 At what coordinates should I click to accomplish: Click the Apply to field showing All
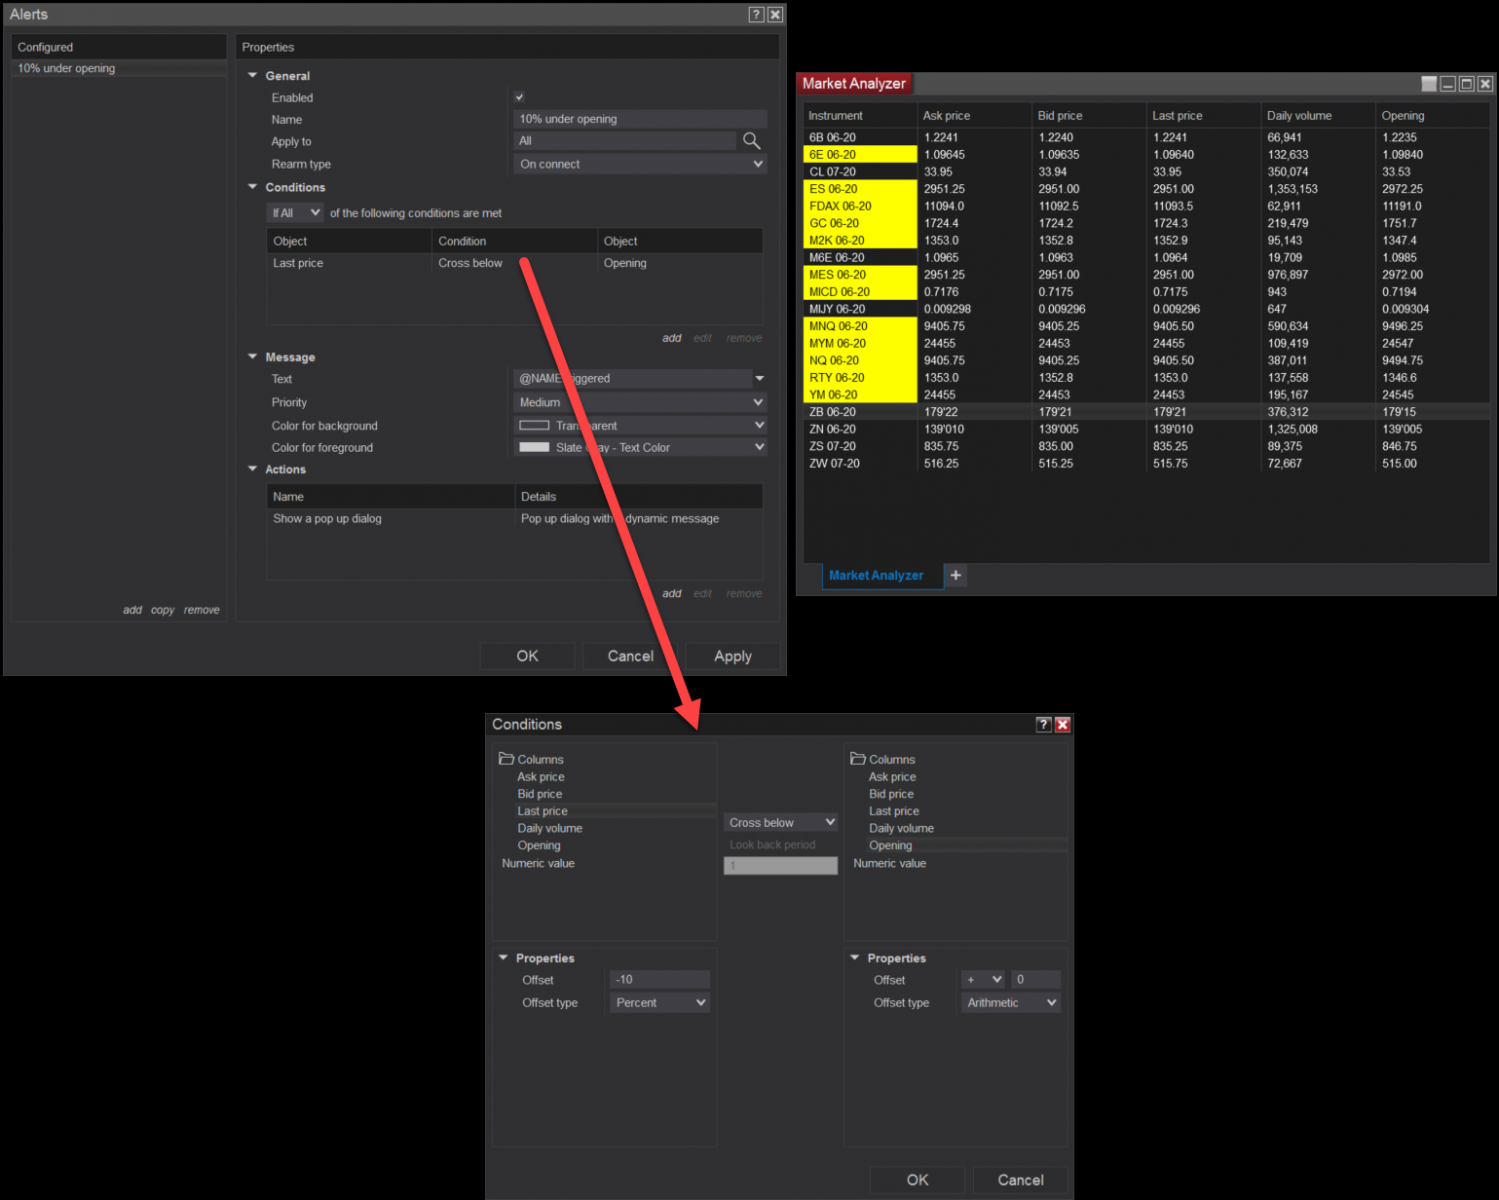coord(626,141)
